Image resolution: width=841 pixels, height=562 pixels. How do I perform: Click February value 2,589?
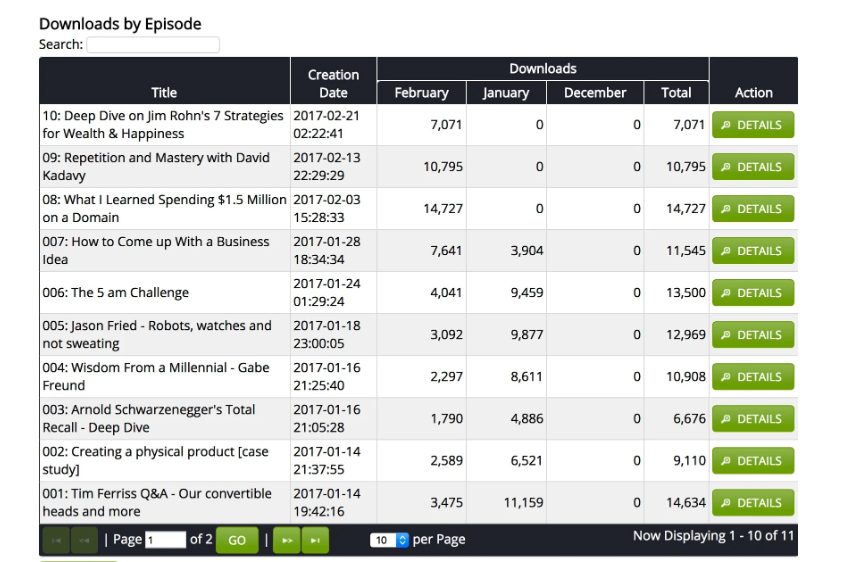(446, 461)
